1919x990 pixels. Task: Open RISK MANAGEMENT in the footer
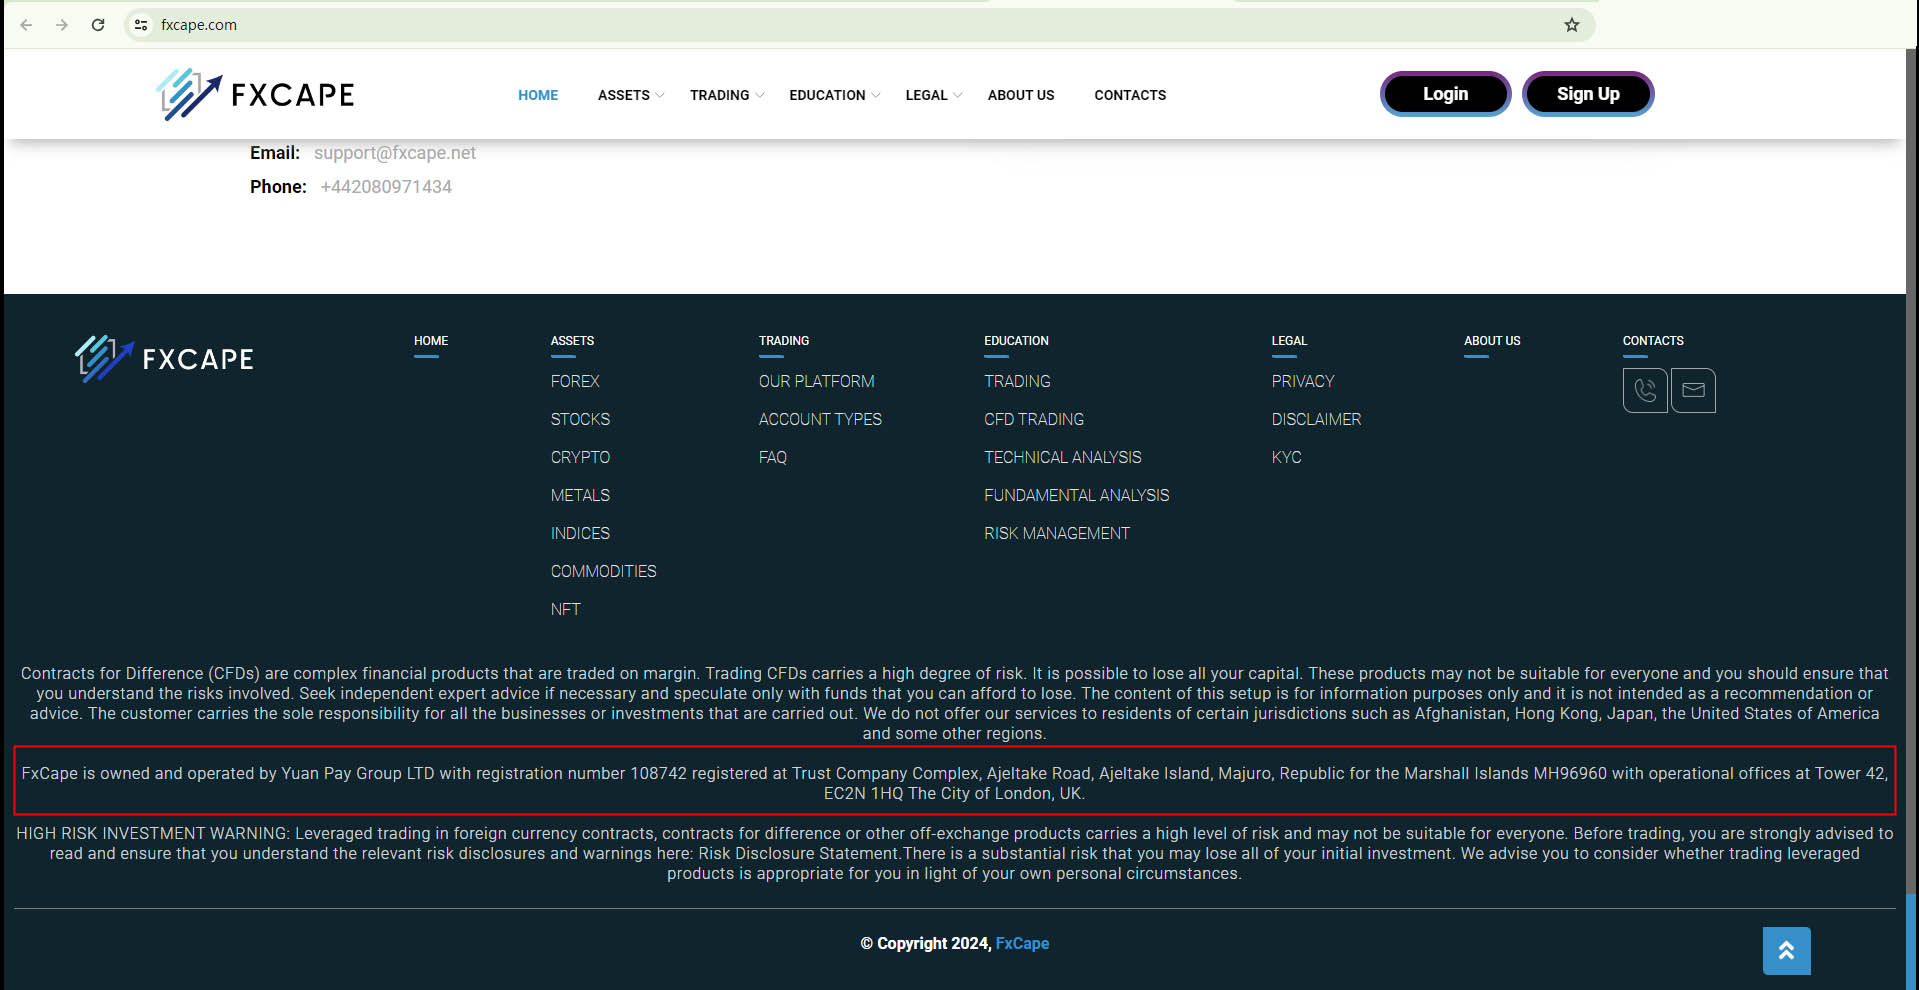pyautogui.click(x=1057, y=533)
